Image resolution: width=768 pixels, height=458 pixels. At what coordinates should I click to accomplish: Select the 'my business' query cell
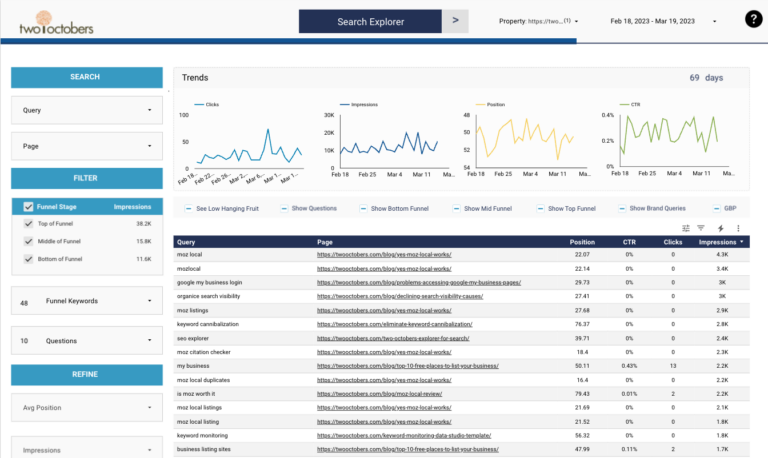pos(193,366)
